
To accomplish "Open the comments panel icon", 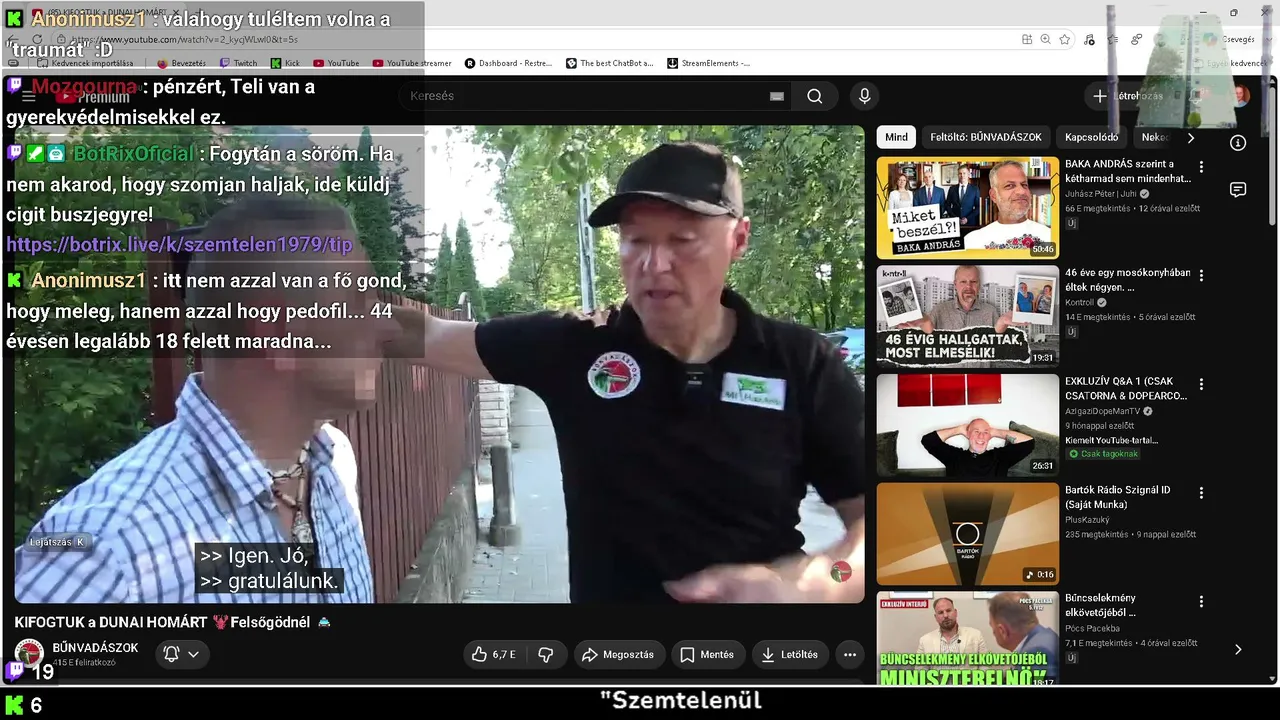I will click(1238, 190).
